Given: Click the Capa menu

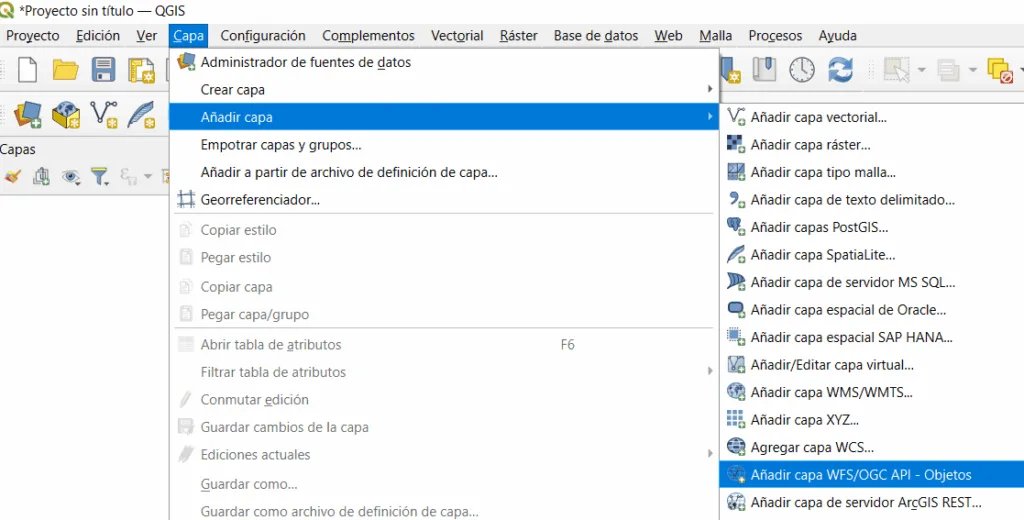Looking at the screenshot, I should (x=189, y=35).
